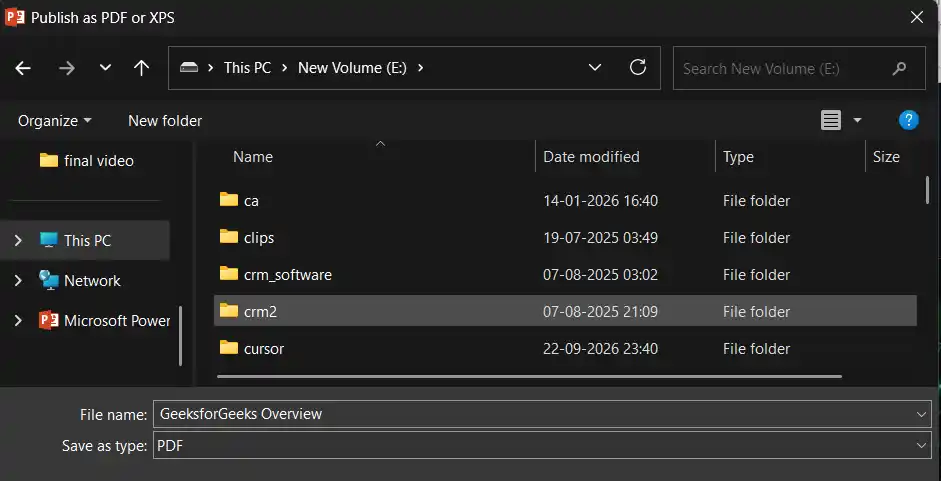
Task: Expand the This PC tree node
Action: (x=18, y=240)
